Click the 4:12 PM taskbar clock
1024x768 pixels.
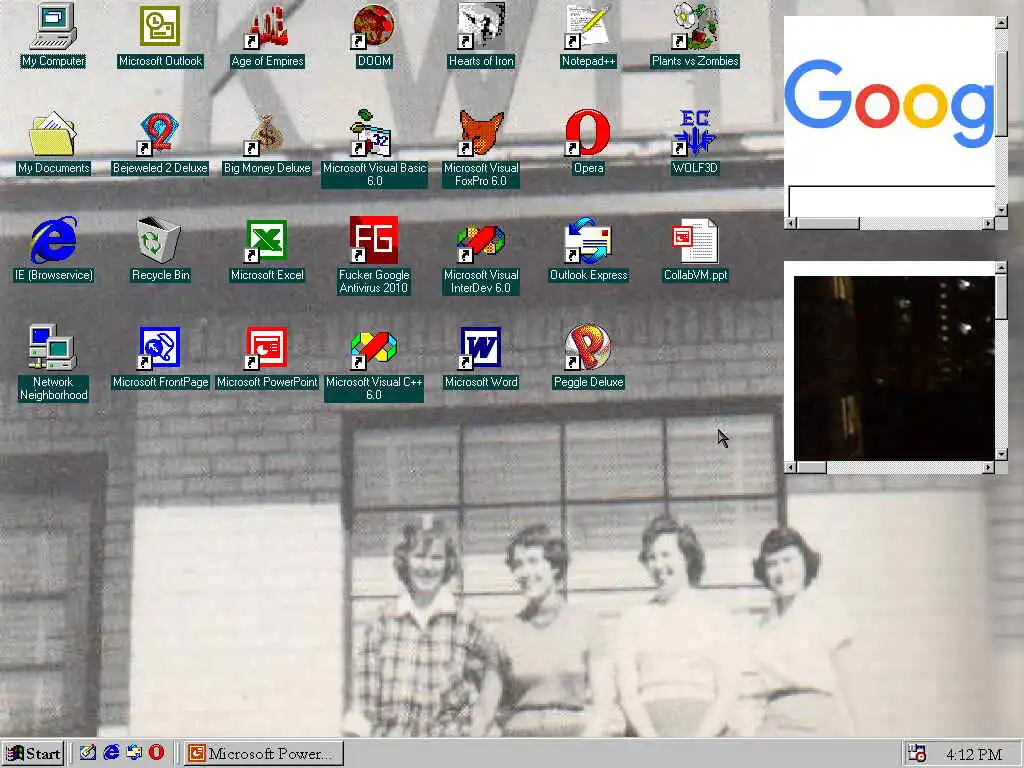click(x=974, y=754)
